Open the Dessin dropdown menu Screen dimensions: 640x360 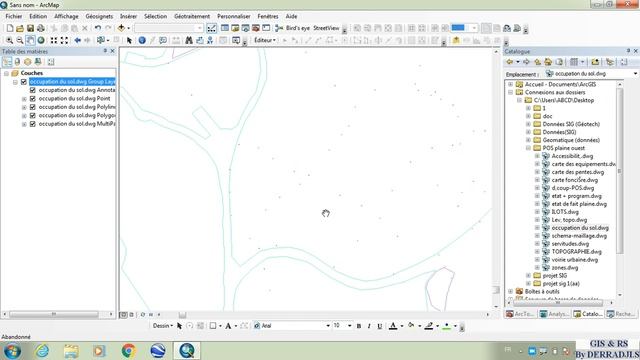(x=162, y=326)
